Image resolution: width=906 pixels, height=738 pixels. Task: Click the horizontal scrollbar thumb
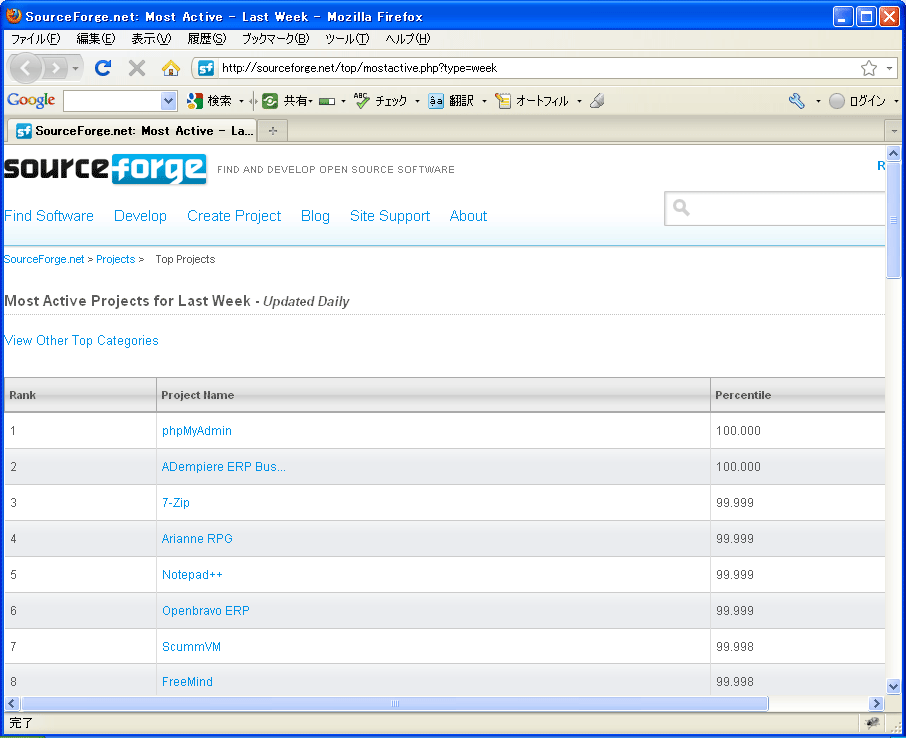pyautogui.click(x=395, y=703)
